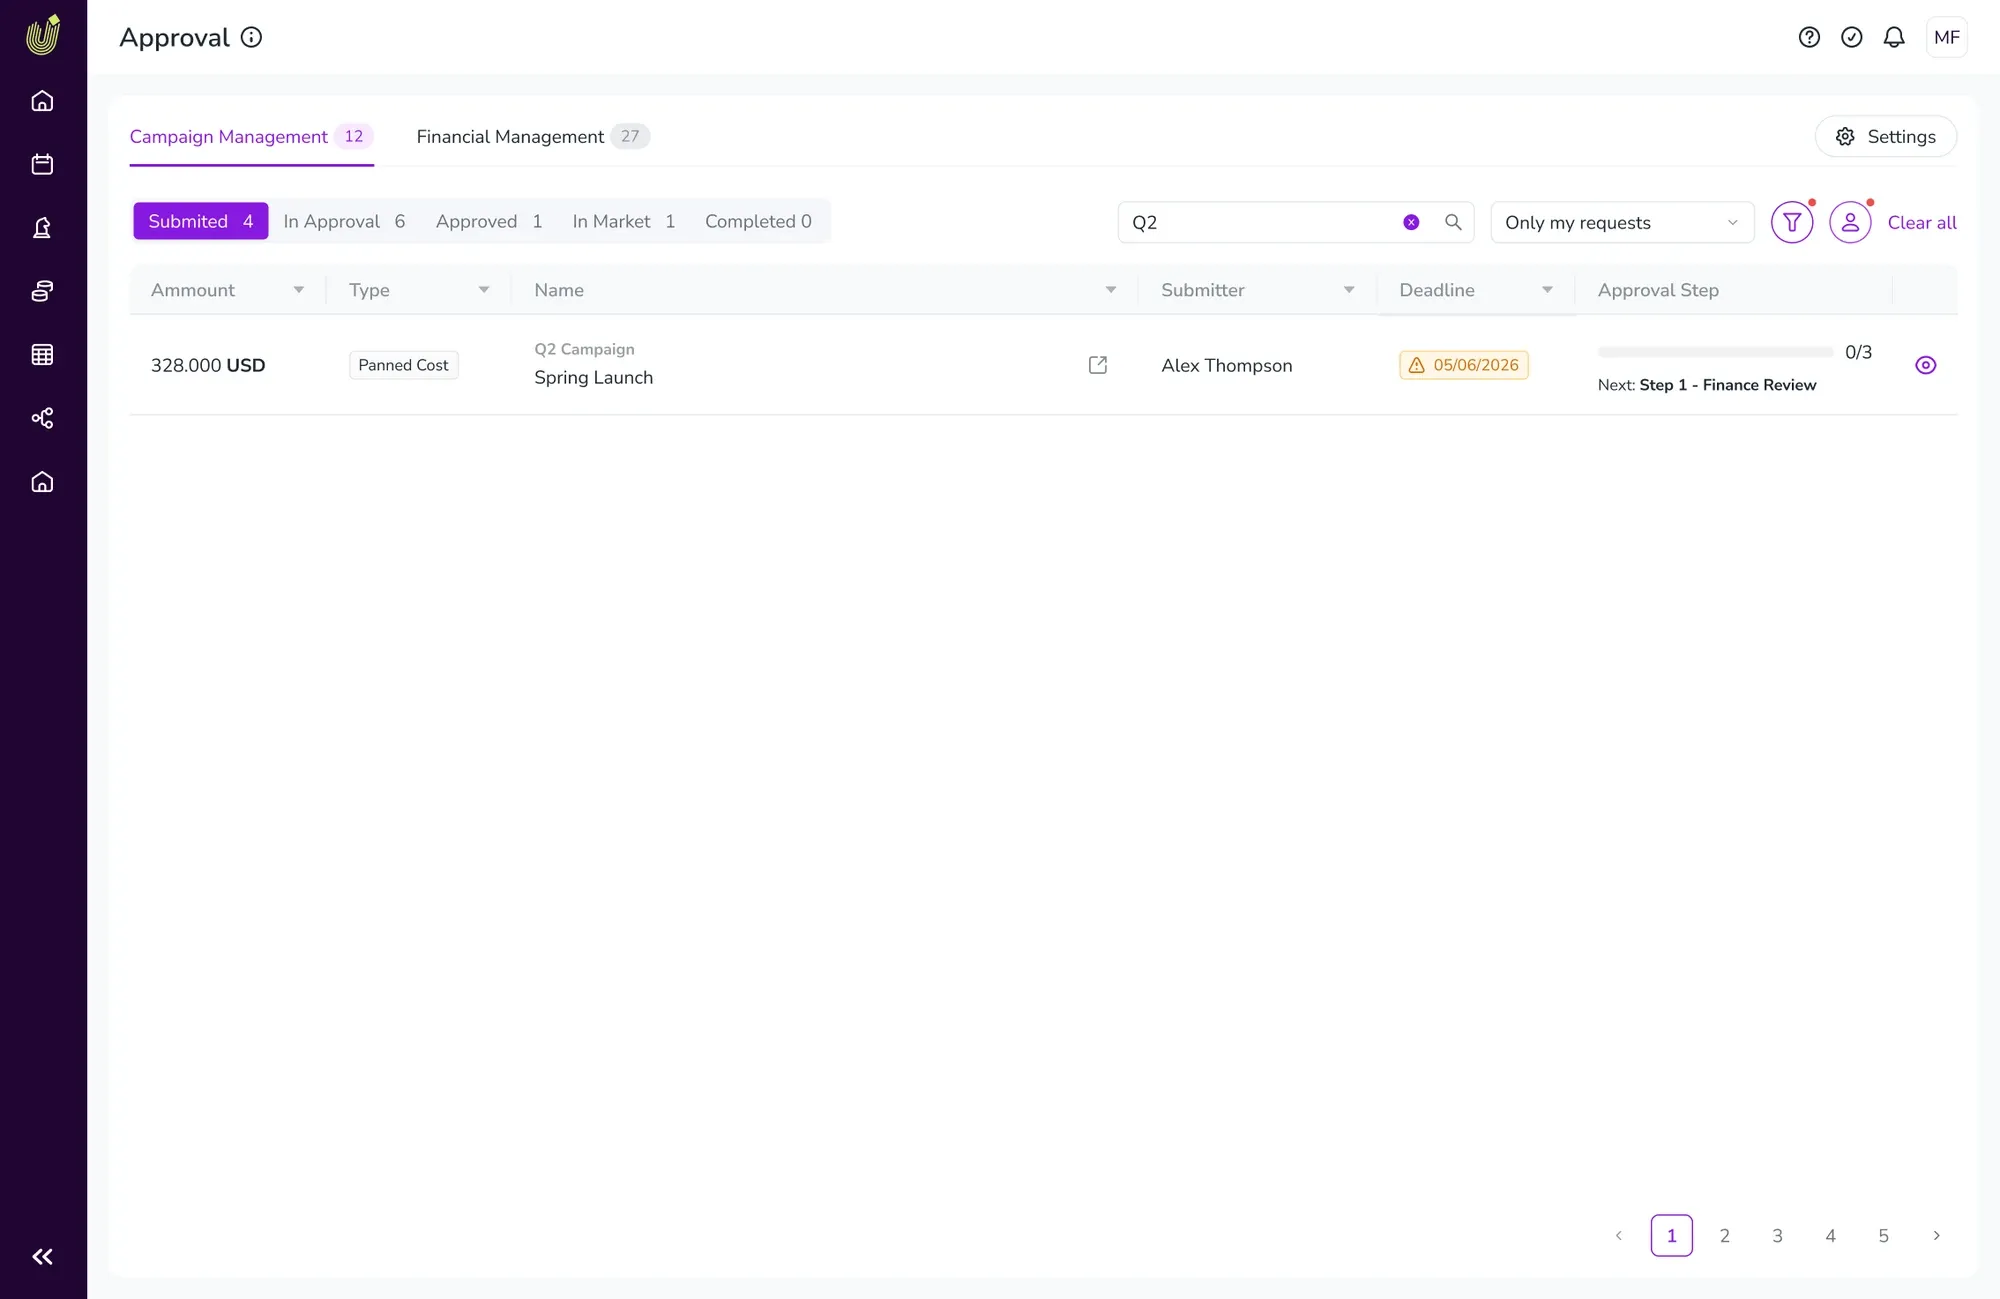Select the Approved status filter
Viewport: 2000px width, 1299px height.
(489, 221)
